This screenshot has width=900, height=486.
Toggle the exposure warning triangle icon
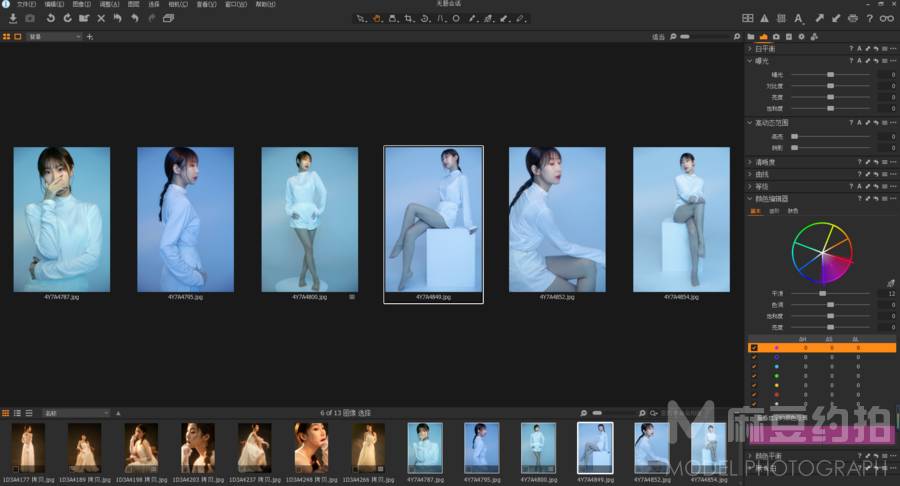point(765,18)
